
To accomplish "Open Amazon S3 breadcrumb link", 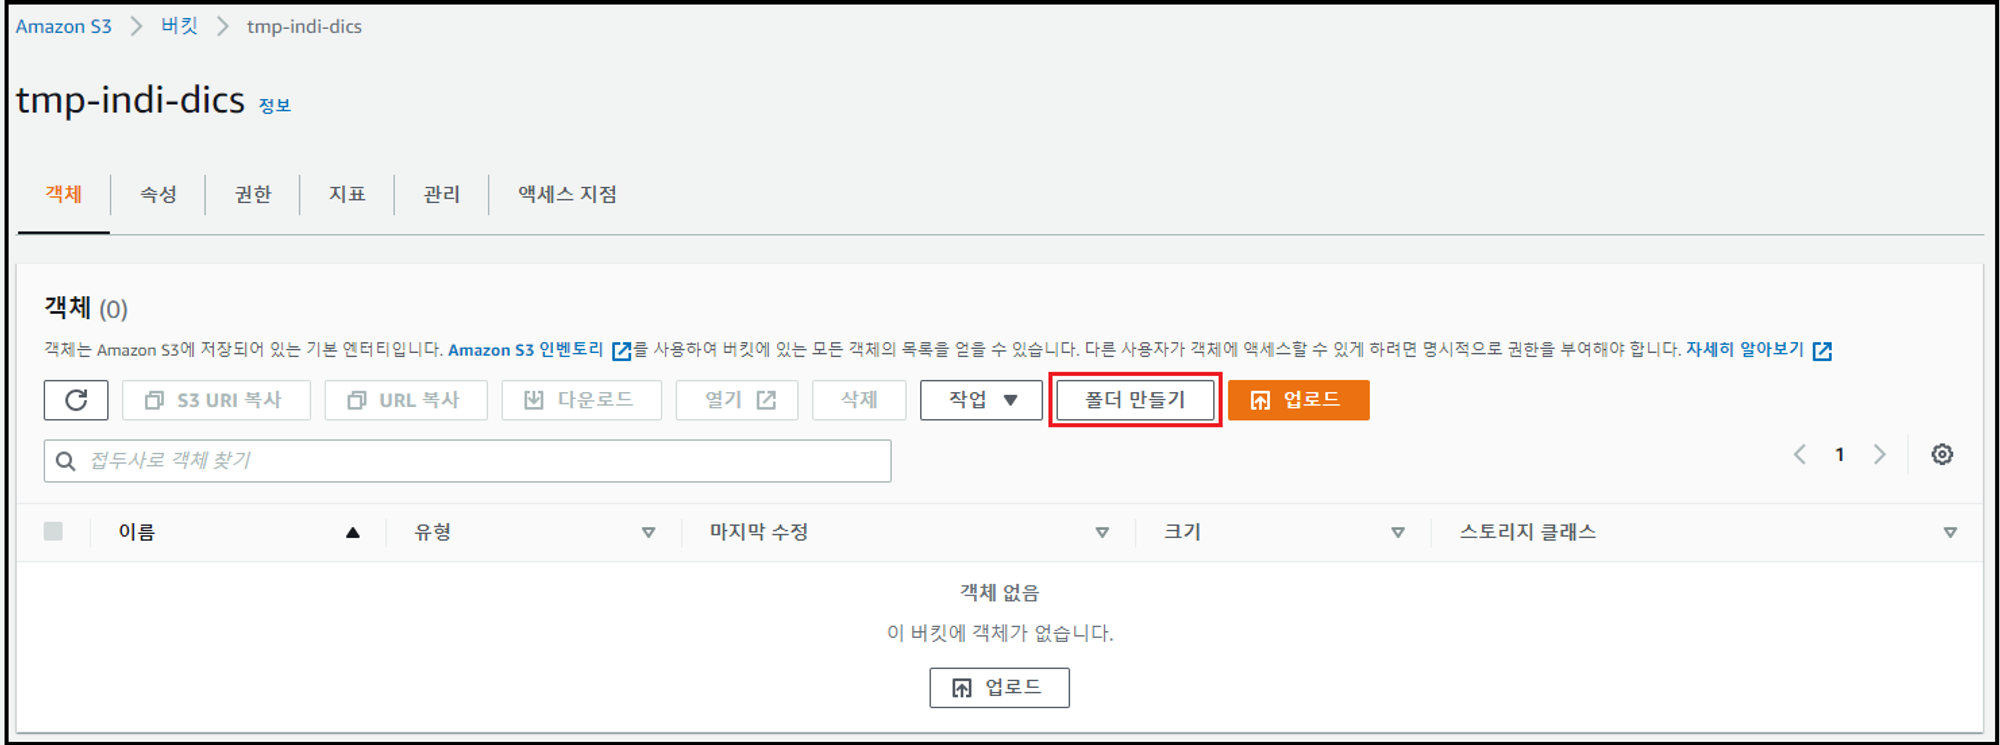I will pos(63,27).
